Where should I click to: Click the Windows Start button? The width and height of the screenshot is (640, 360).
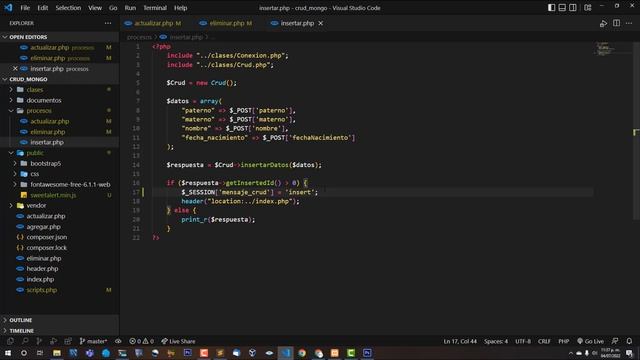coord(8,353)
